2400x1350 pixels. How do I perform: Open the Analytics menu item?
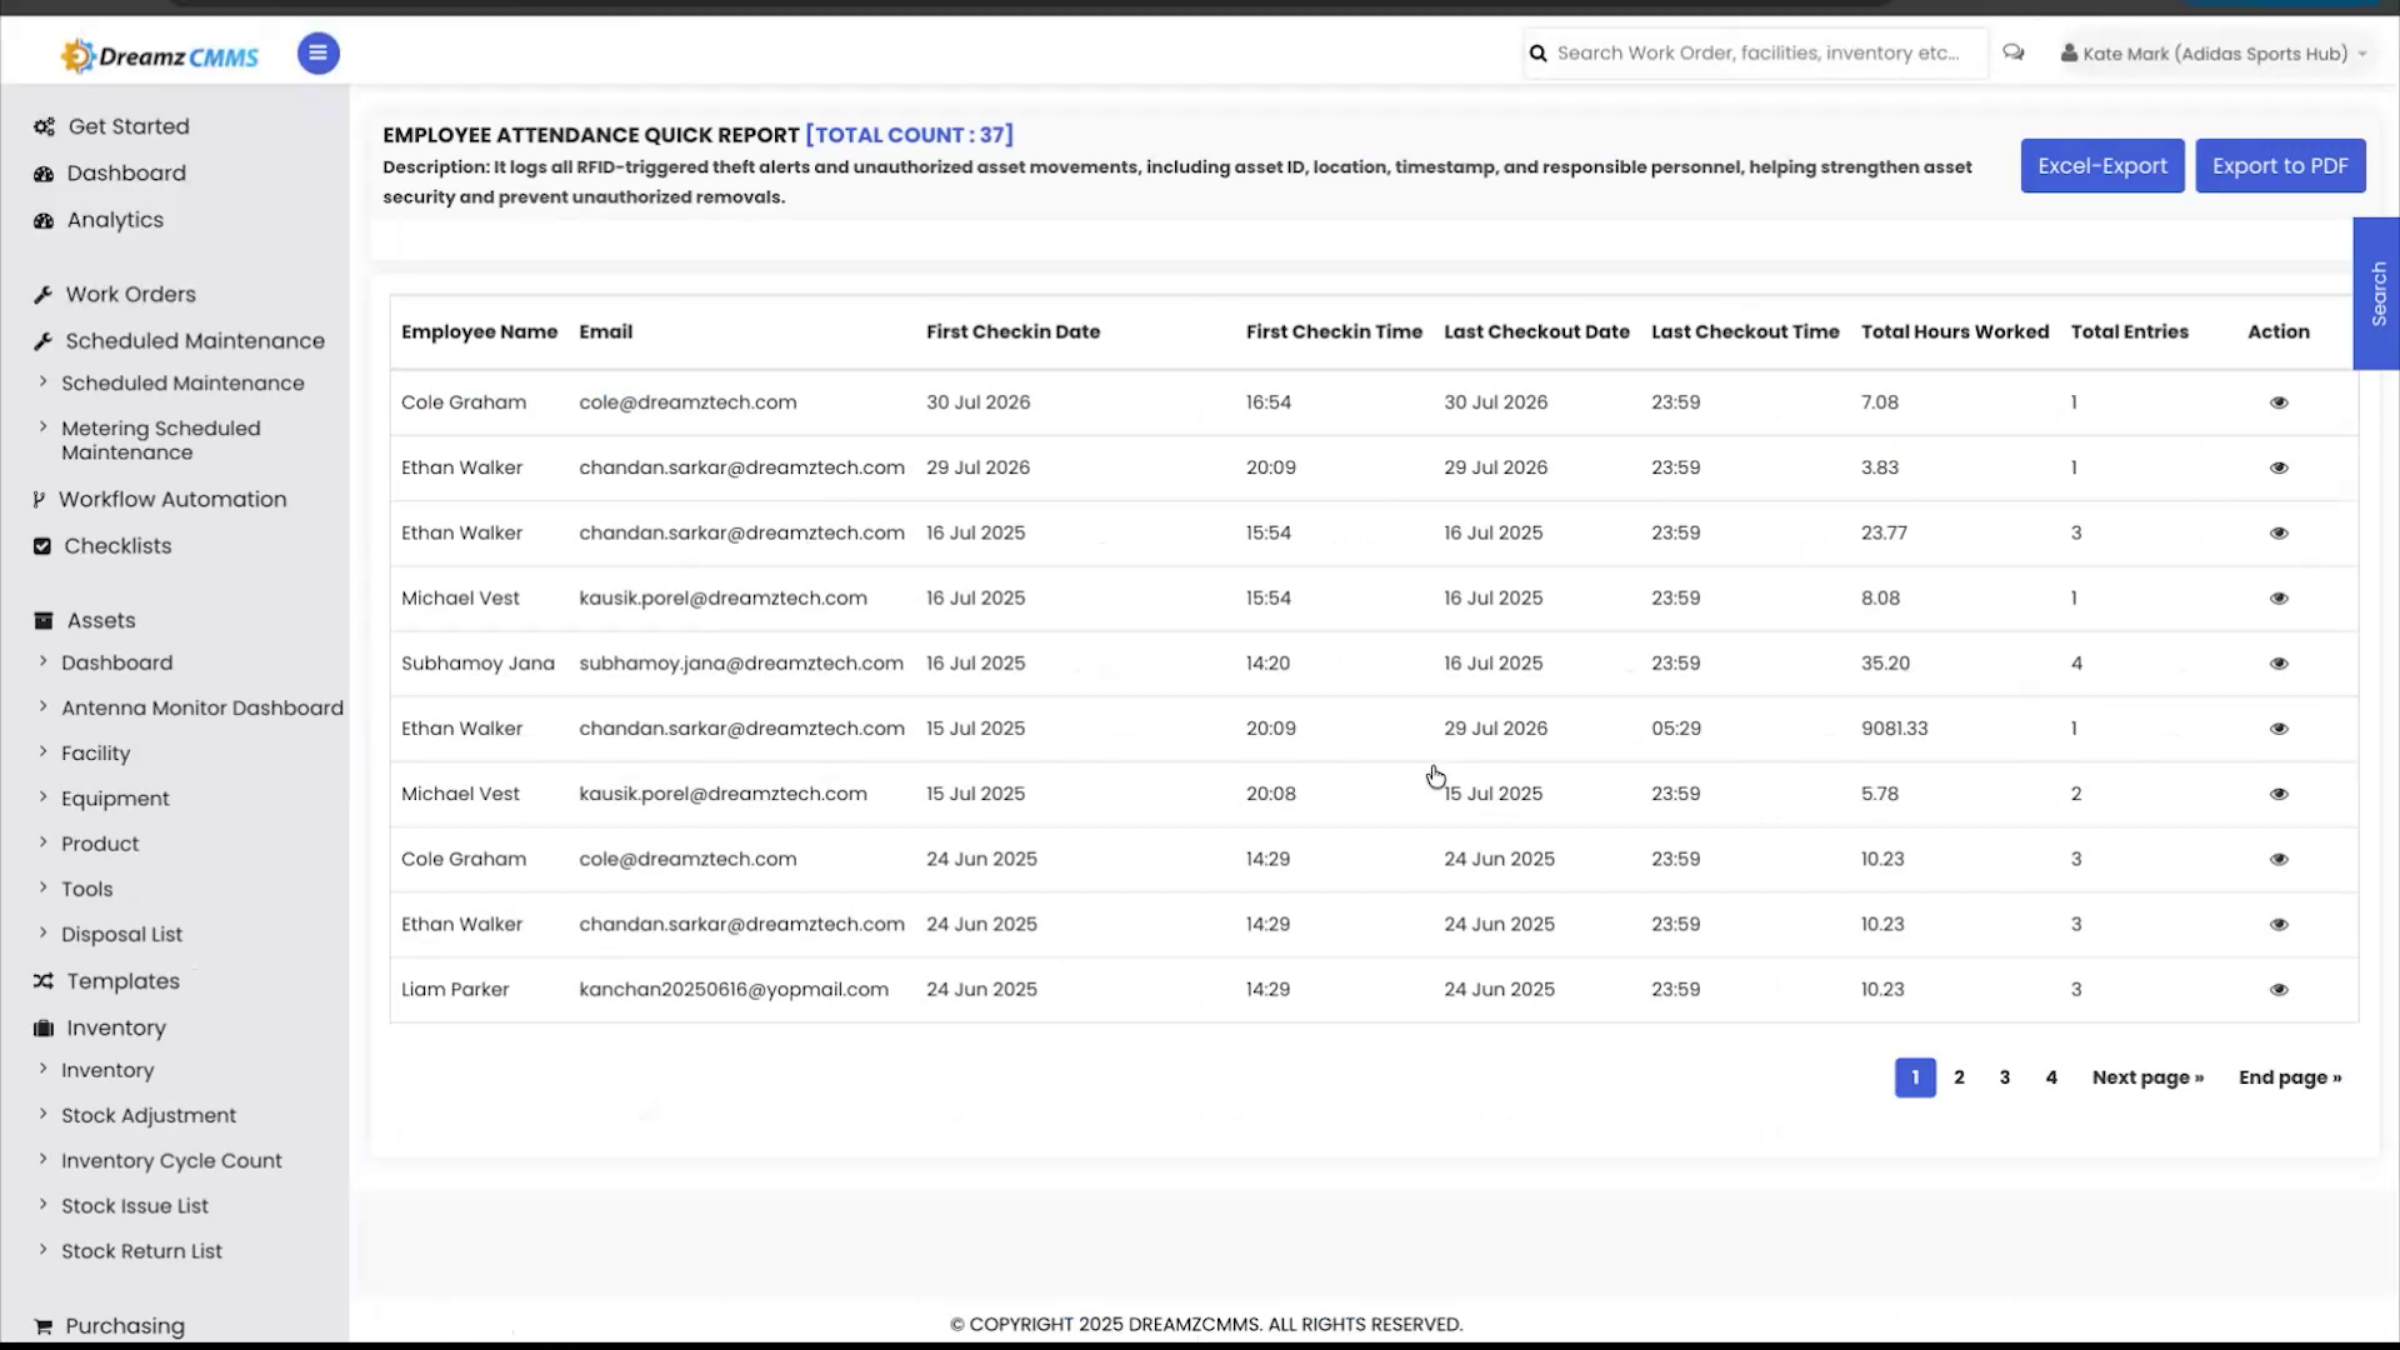[x=115, y=220]
